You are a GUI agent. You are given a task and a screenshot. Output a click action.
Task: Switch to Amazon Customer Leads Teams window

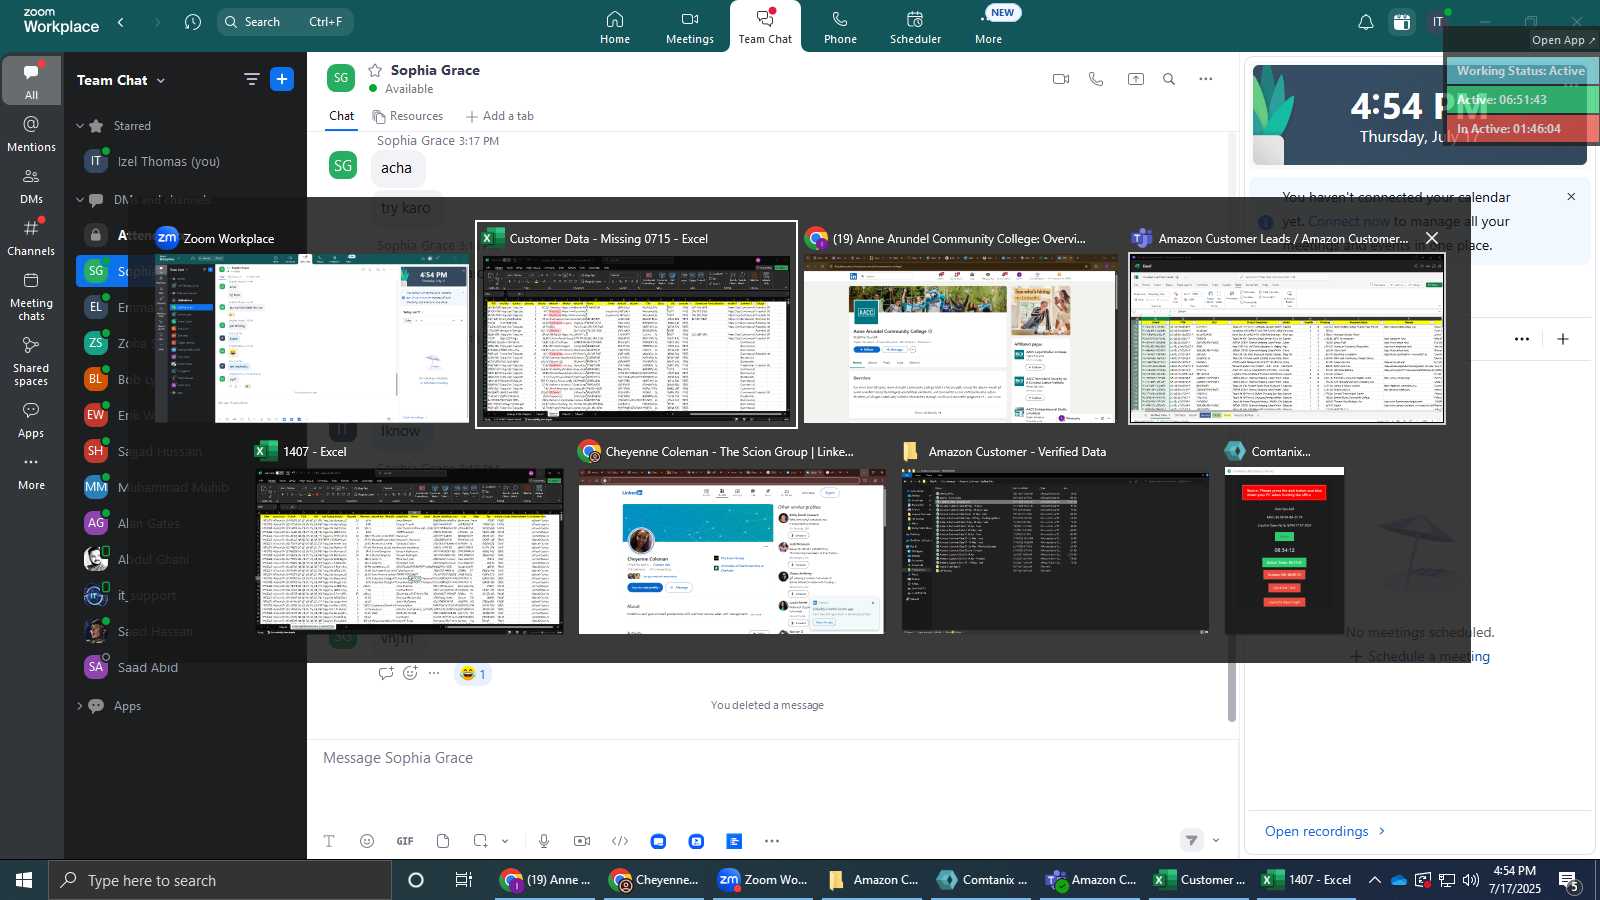[1287, 324]
